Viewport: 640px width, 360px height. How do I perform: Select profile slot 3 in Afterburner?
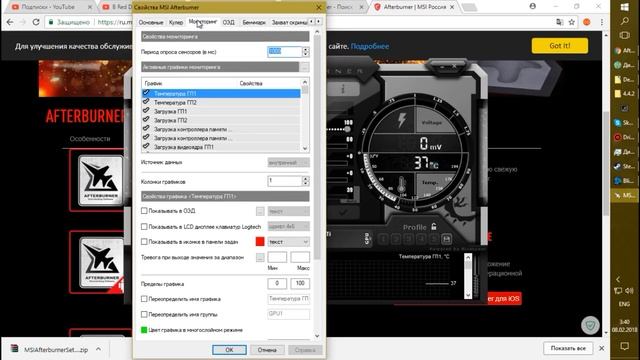point(409,239)
